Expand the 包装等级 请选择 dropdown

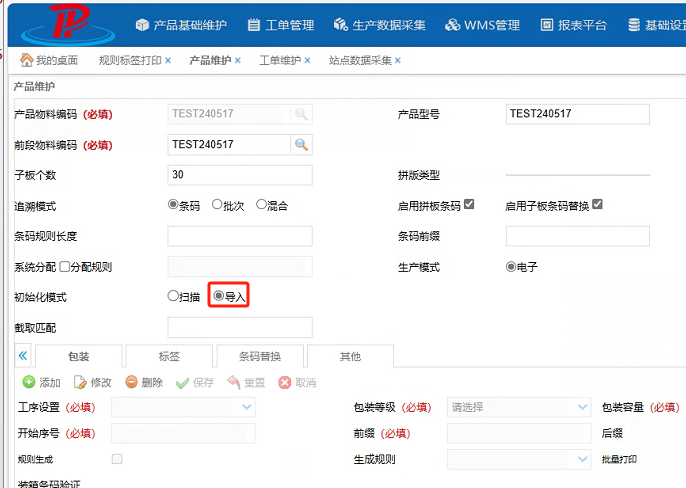583,407
